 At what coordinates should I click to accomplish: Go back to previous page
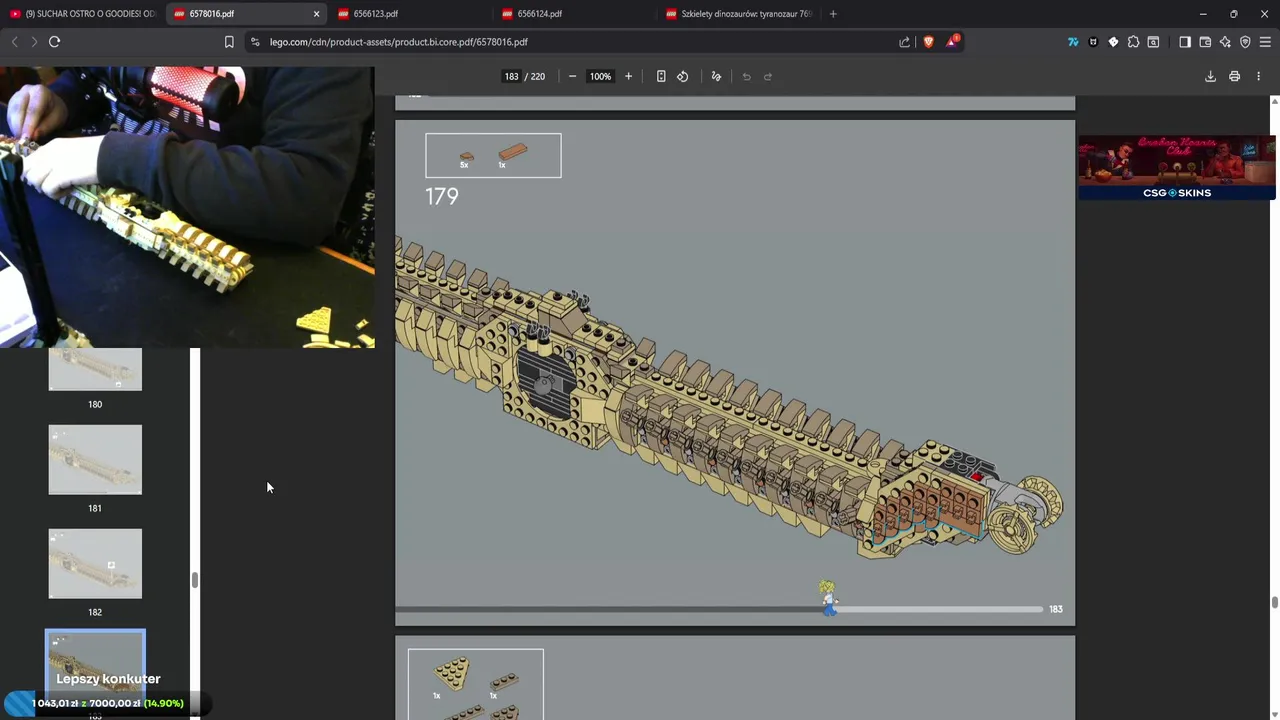pos(14,42)
